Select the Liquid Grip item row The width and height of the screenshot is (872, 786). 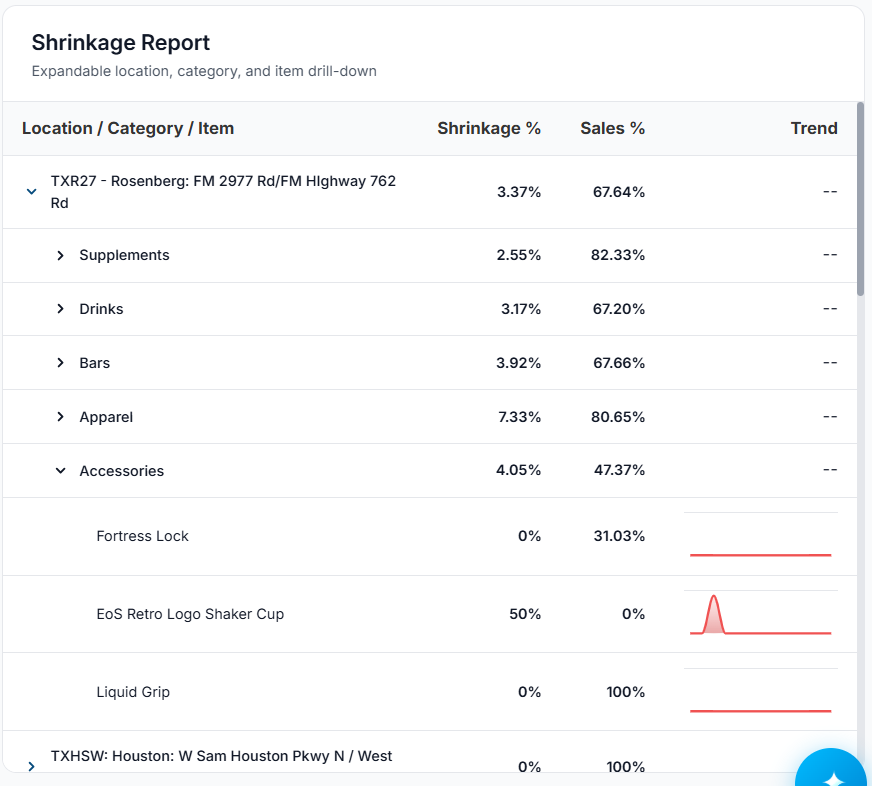coord(430,692)
